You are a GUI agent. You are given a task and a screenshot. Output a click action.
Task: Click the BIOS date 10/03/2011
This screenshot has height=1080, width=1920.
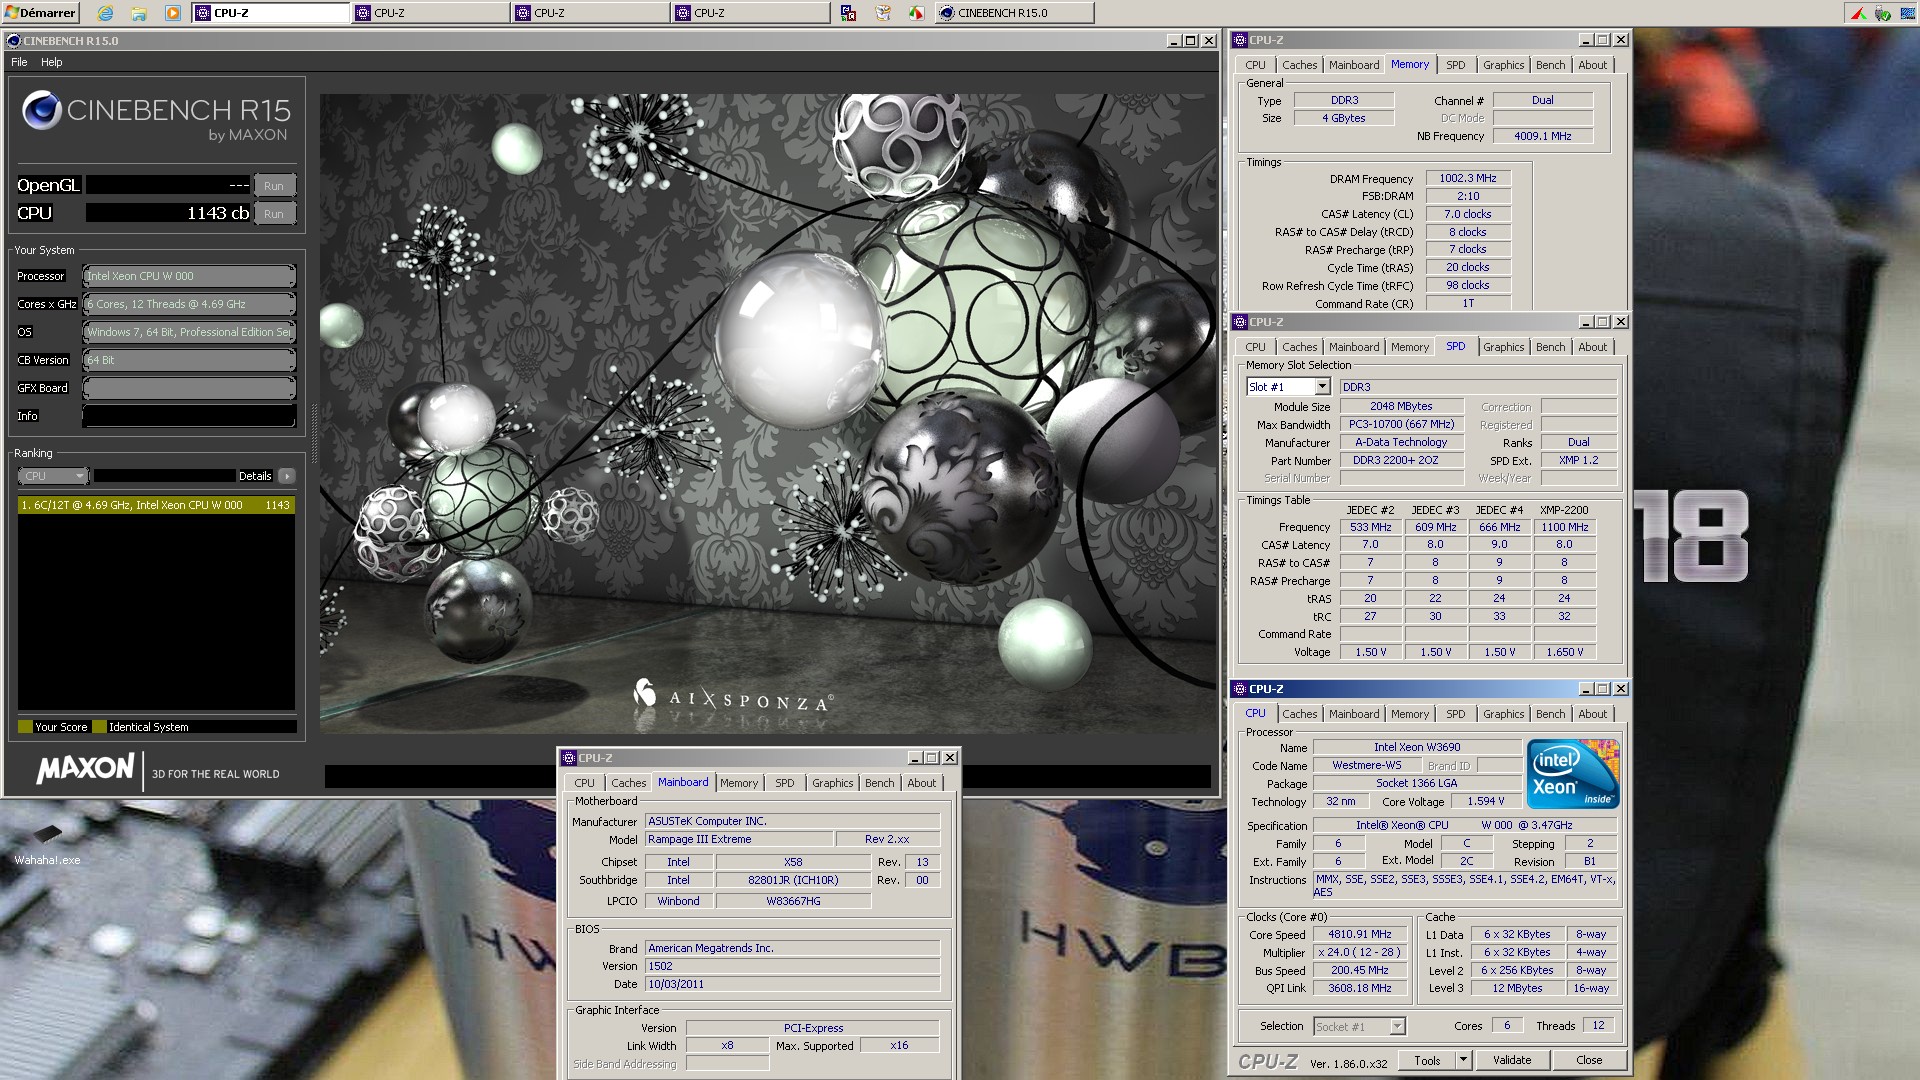click(x=792, y=984)
